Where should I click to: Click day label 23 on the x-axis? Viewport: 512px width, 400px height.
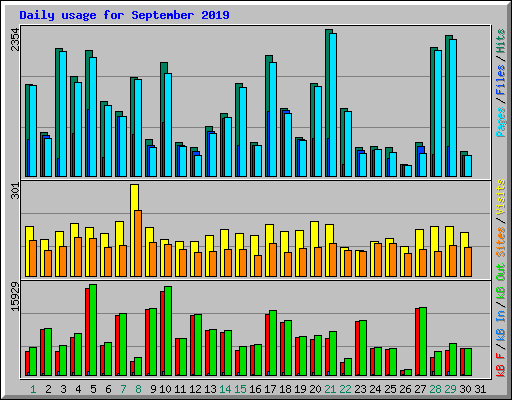click(360, 389)
